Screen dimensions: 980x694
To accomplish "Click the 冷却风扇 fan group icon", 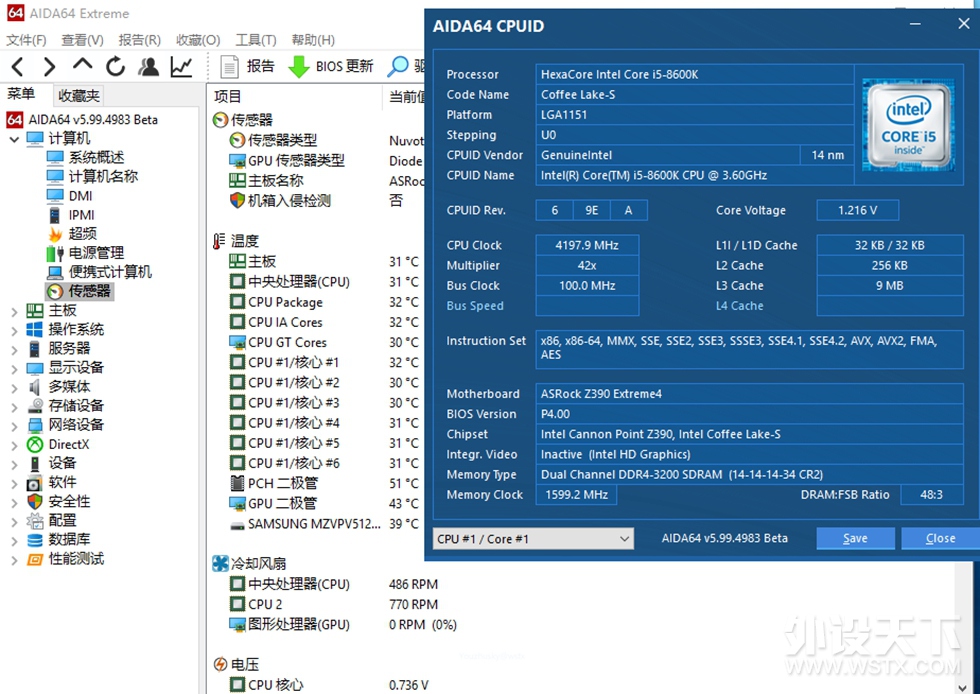I will (220, 564).
